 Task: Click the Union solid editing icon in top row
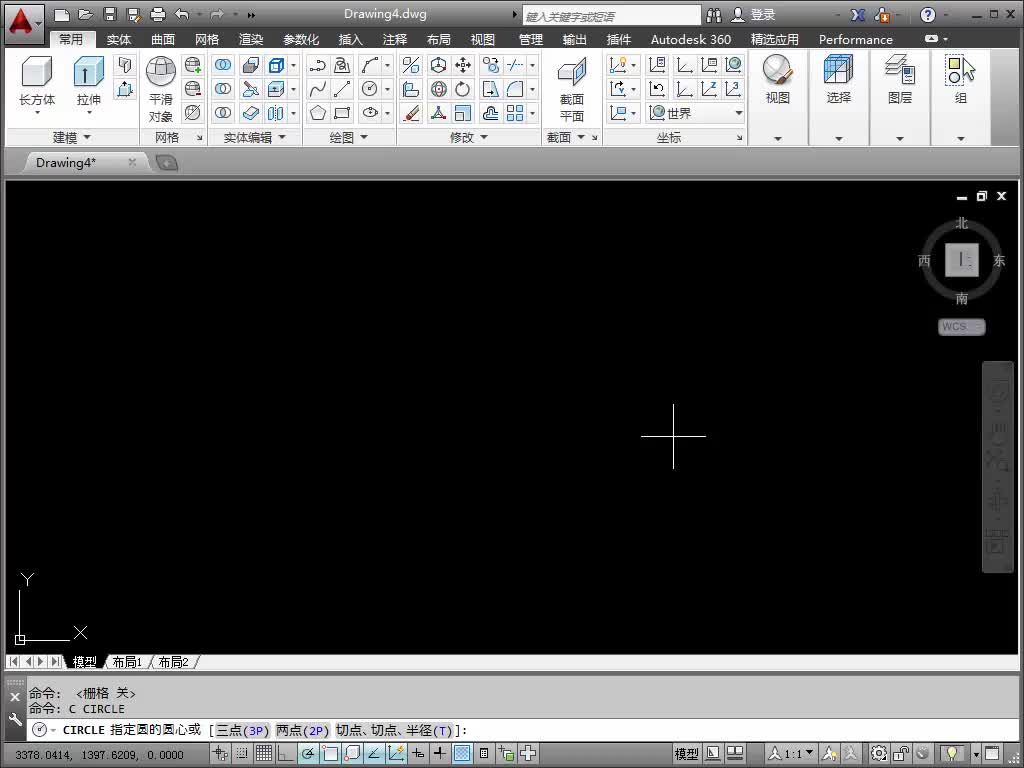click(x=223, y=65)
